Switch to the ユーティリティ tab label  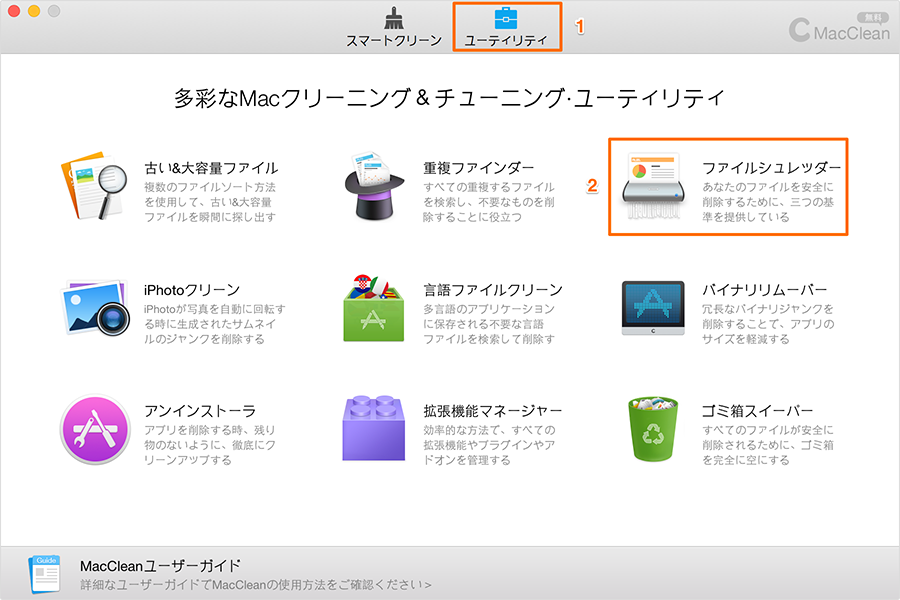point(506,41)
